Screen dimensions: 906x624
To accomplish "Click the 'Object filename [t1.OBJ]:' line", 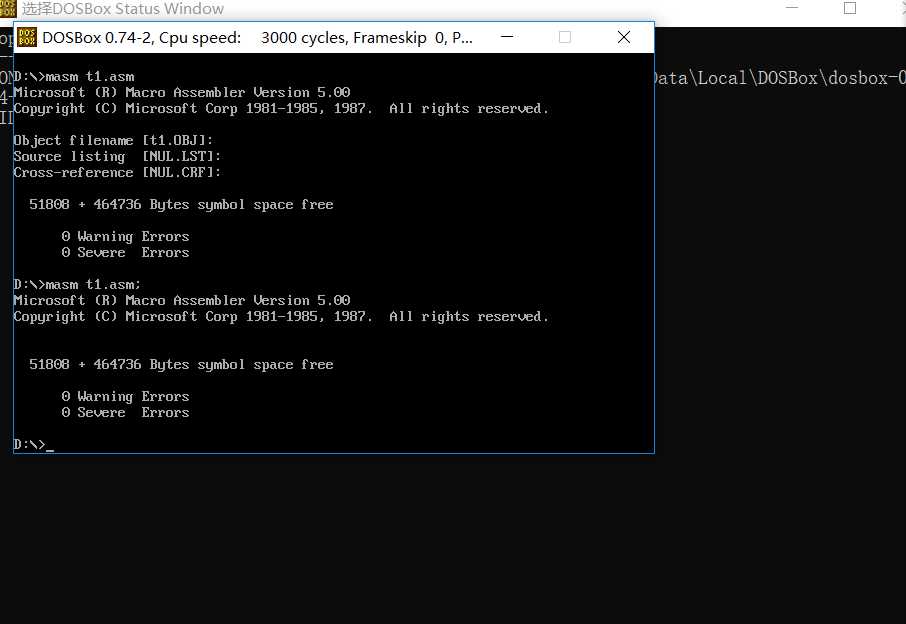I will click(x=113, y=140).
